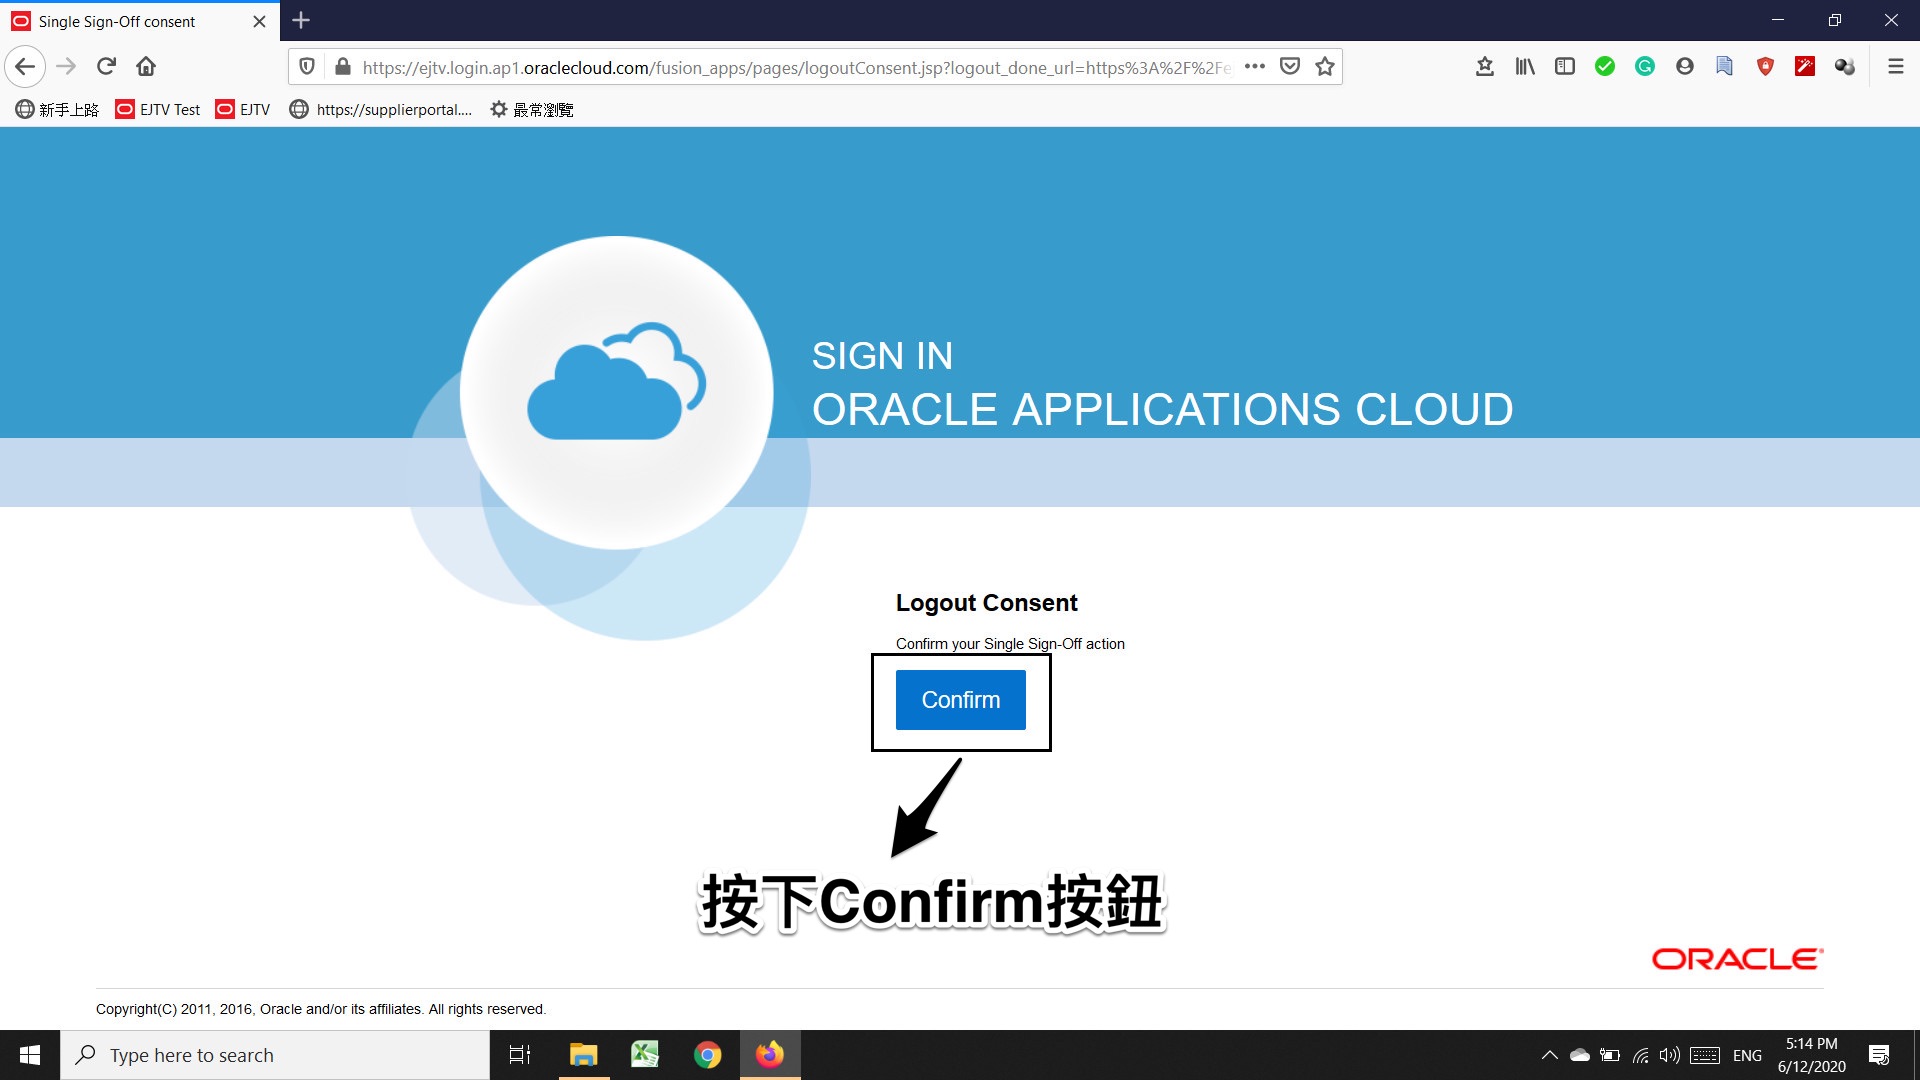Open the supplierportal bookmark
This screenshot has height=1080, width=1920.
380,110
